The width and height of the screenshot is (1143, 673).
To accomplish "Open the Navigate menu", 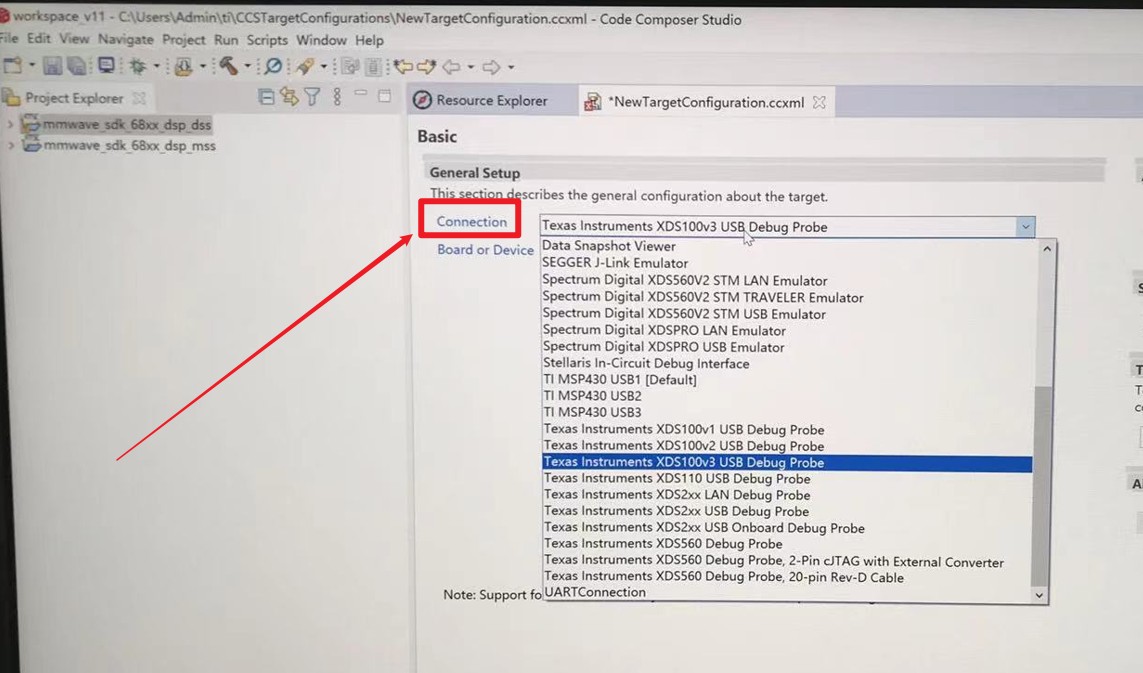I will point(125,39).
